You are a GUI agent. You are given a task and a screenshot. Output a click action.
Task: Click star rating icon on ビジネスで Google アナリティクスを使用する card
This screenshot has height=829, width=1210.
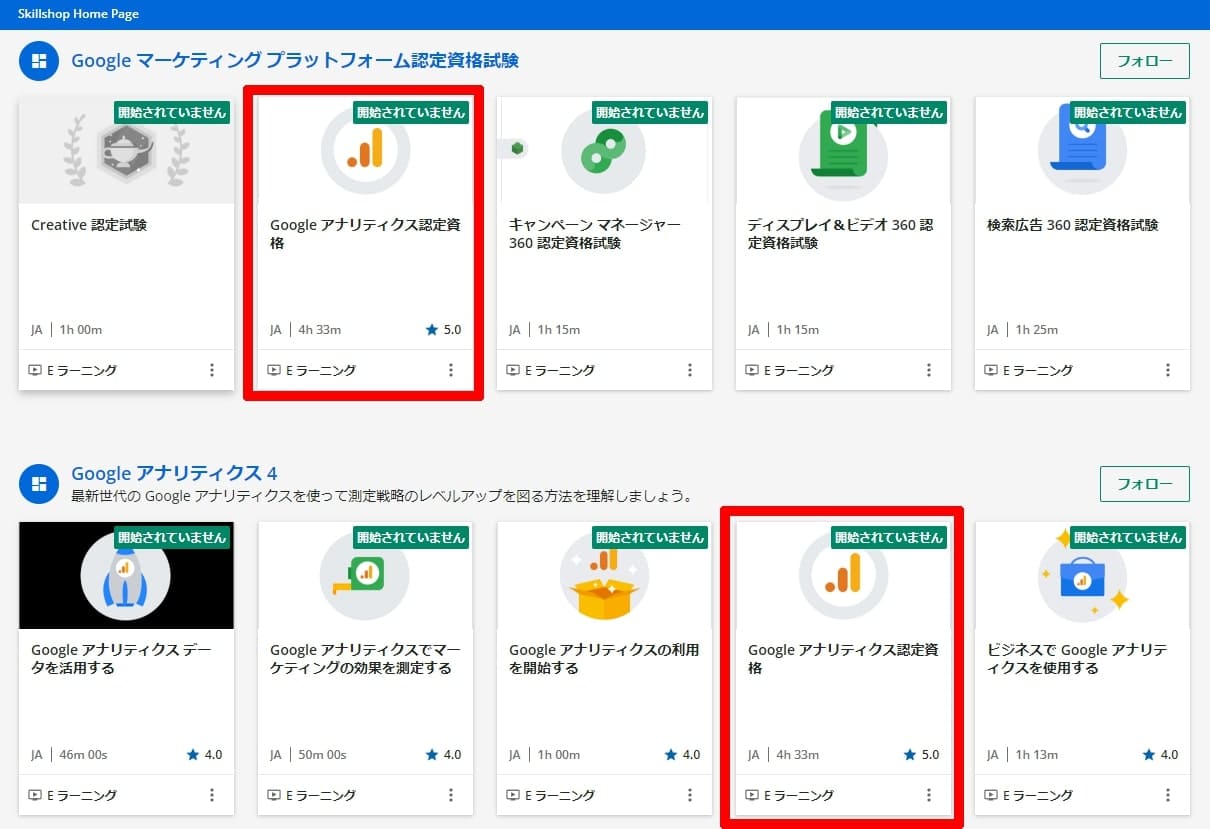coord(1149,755)
